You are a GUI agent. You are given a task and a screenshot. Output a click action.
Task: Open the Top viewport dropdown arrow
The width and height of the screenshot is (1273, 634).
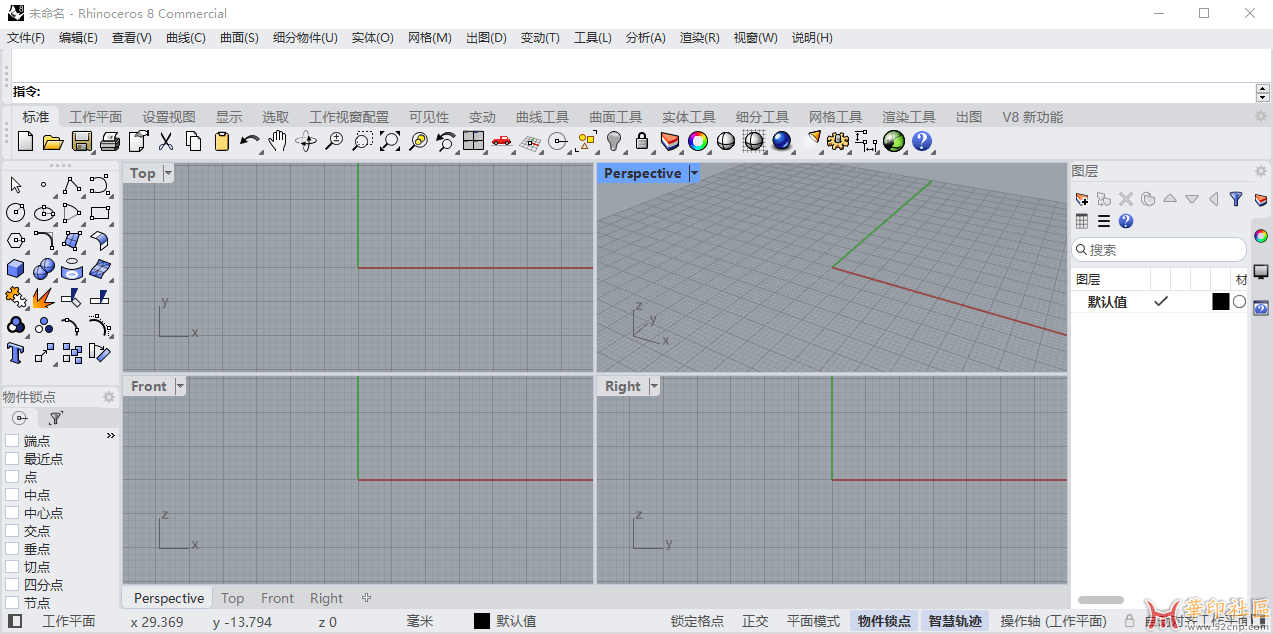pos(168,173)
